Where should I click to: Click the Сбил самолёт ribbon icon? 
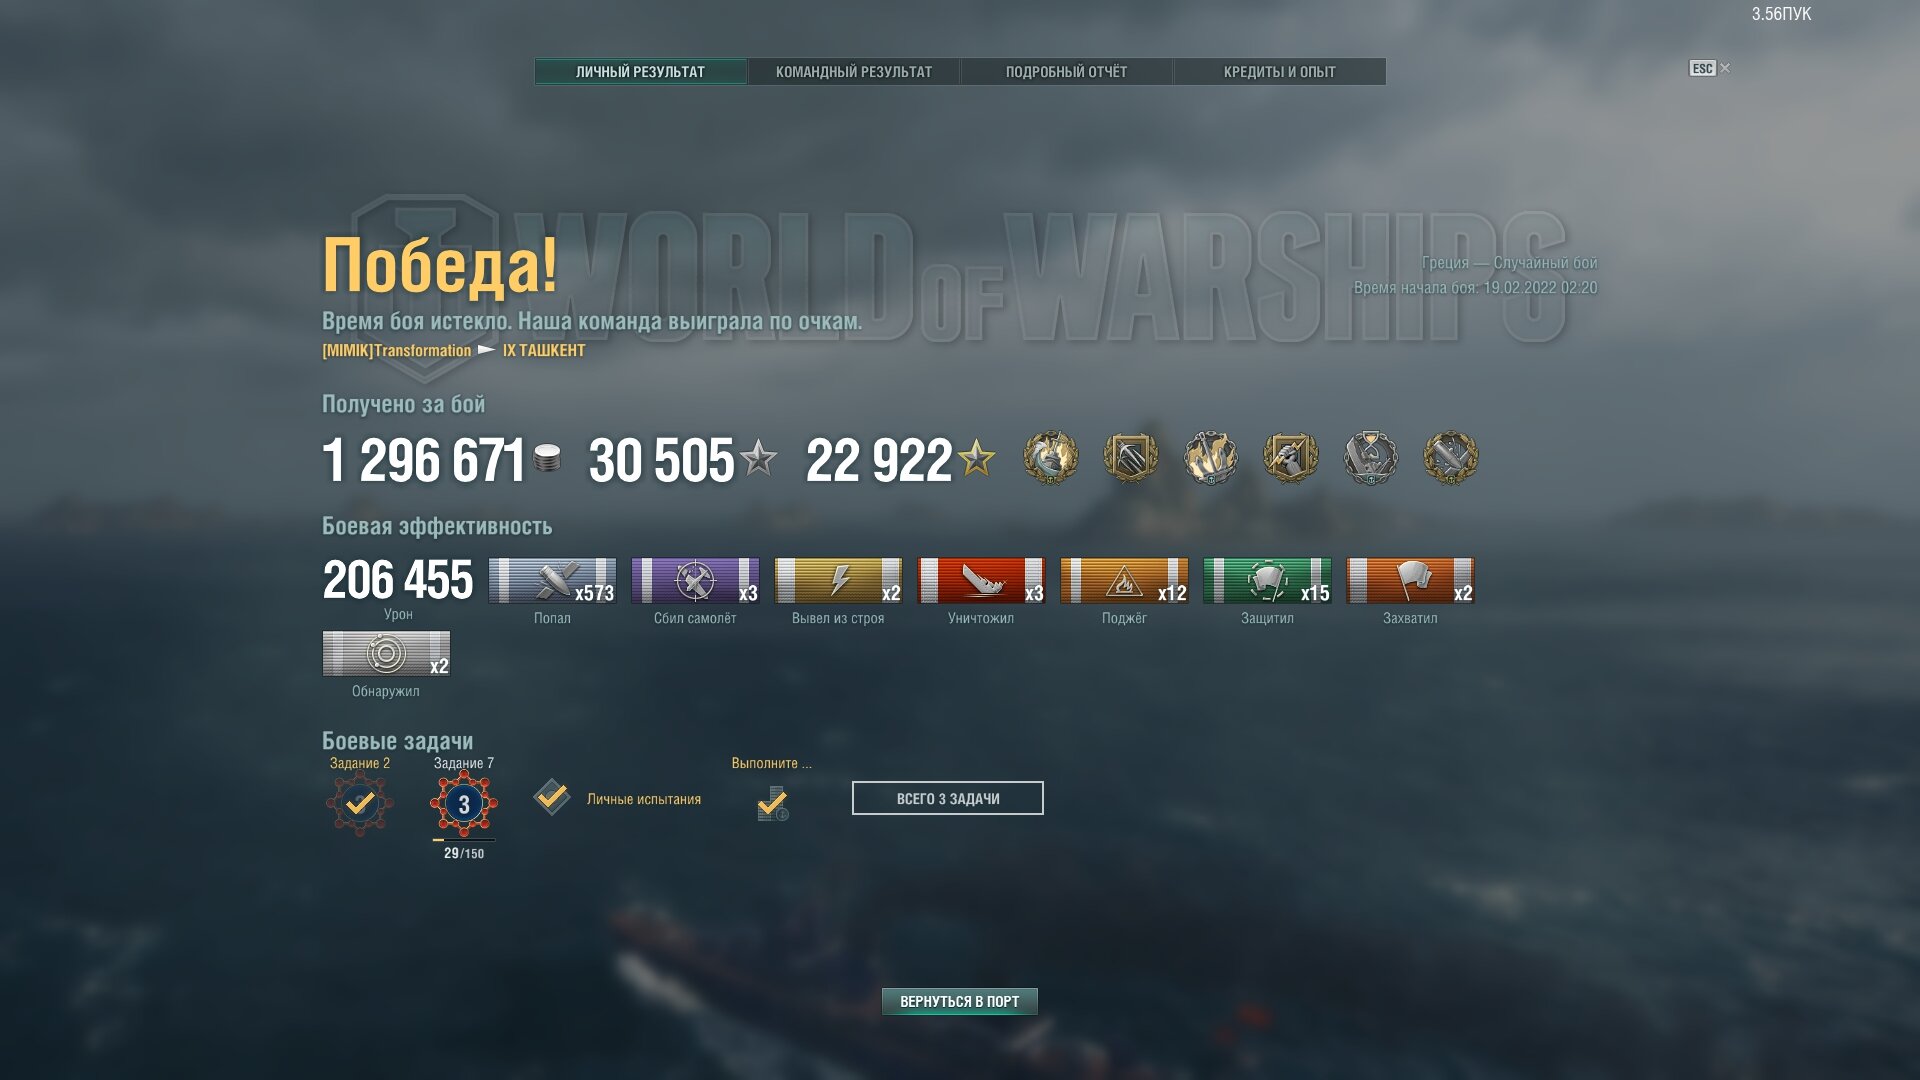(x=695, y=581)
